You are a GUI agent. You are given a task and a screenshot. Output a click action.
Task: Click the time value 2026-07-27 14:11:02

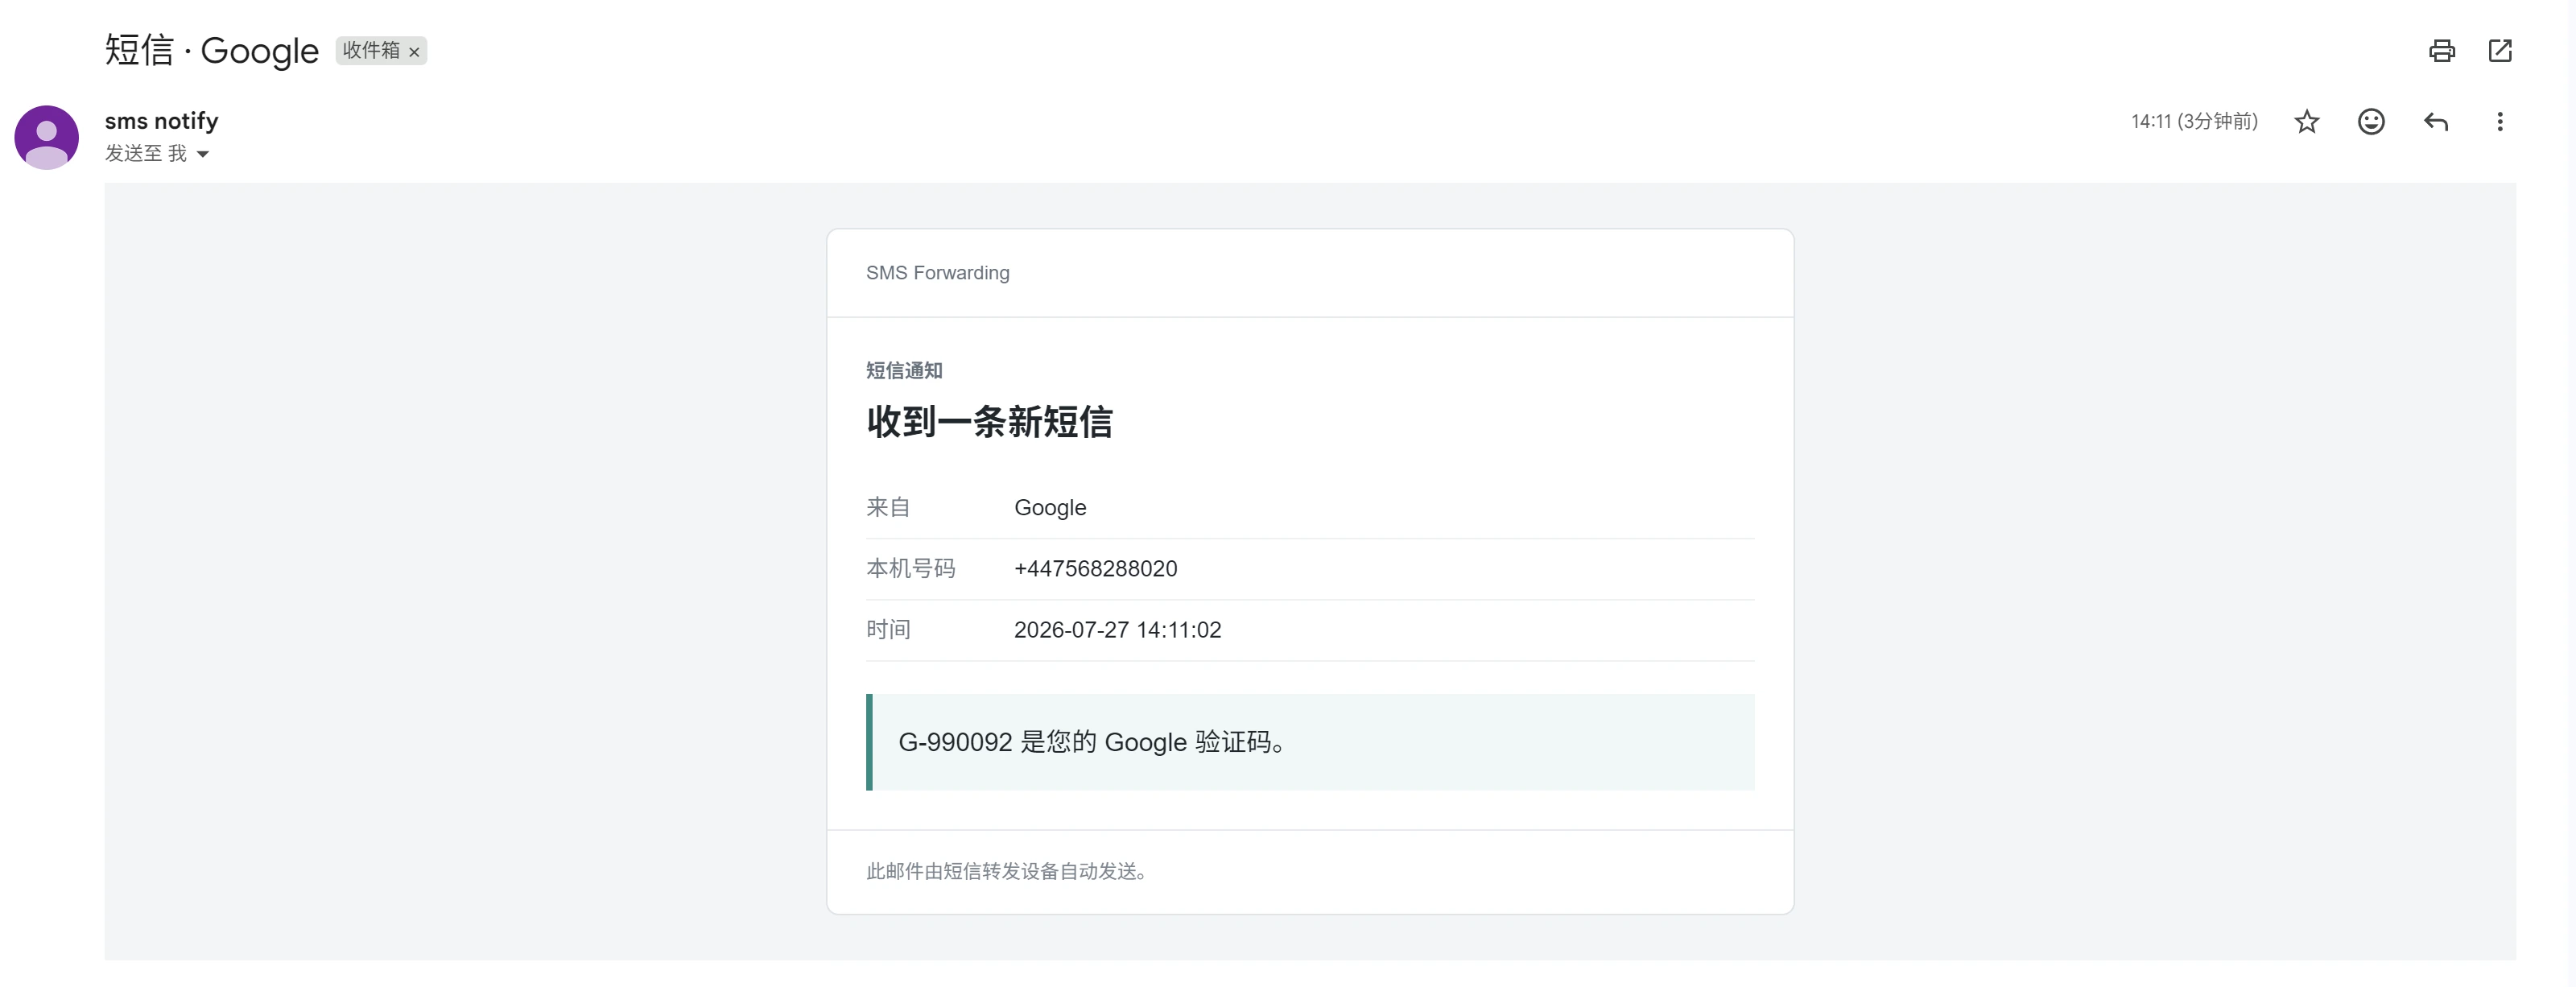pos(1117,630)
